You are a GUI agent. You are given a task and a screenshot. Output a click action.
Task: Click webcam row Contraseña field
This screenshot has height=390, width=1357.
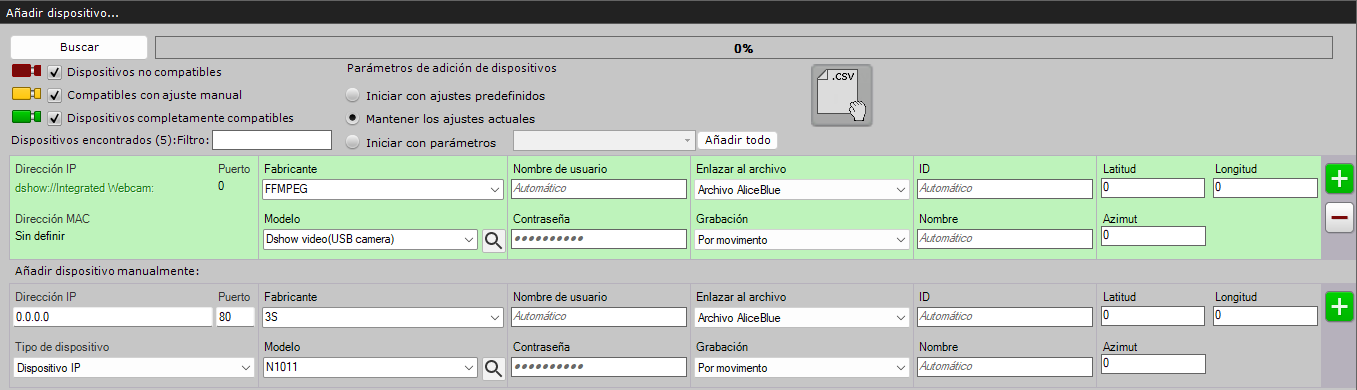point(598,239)
